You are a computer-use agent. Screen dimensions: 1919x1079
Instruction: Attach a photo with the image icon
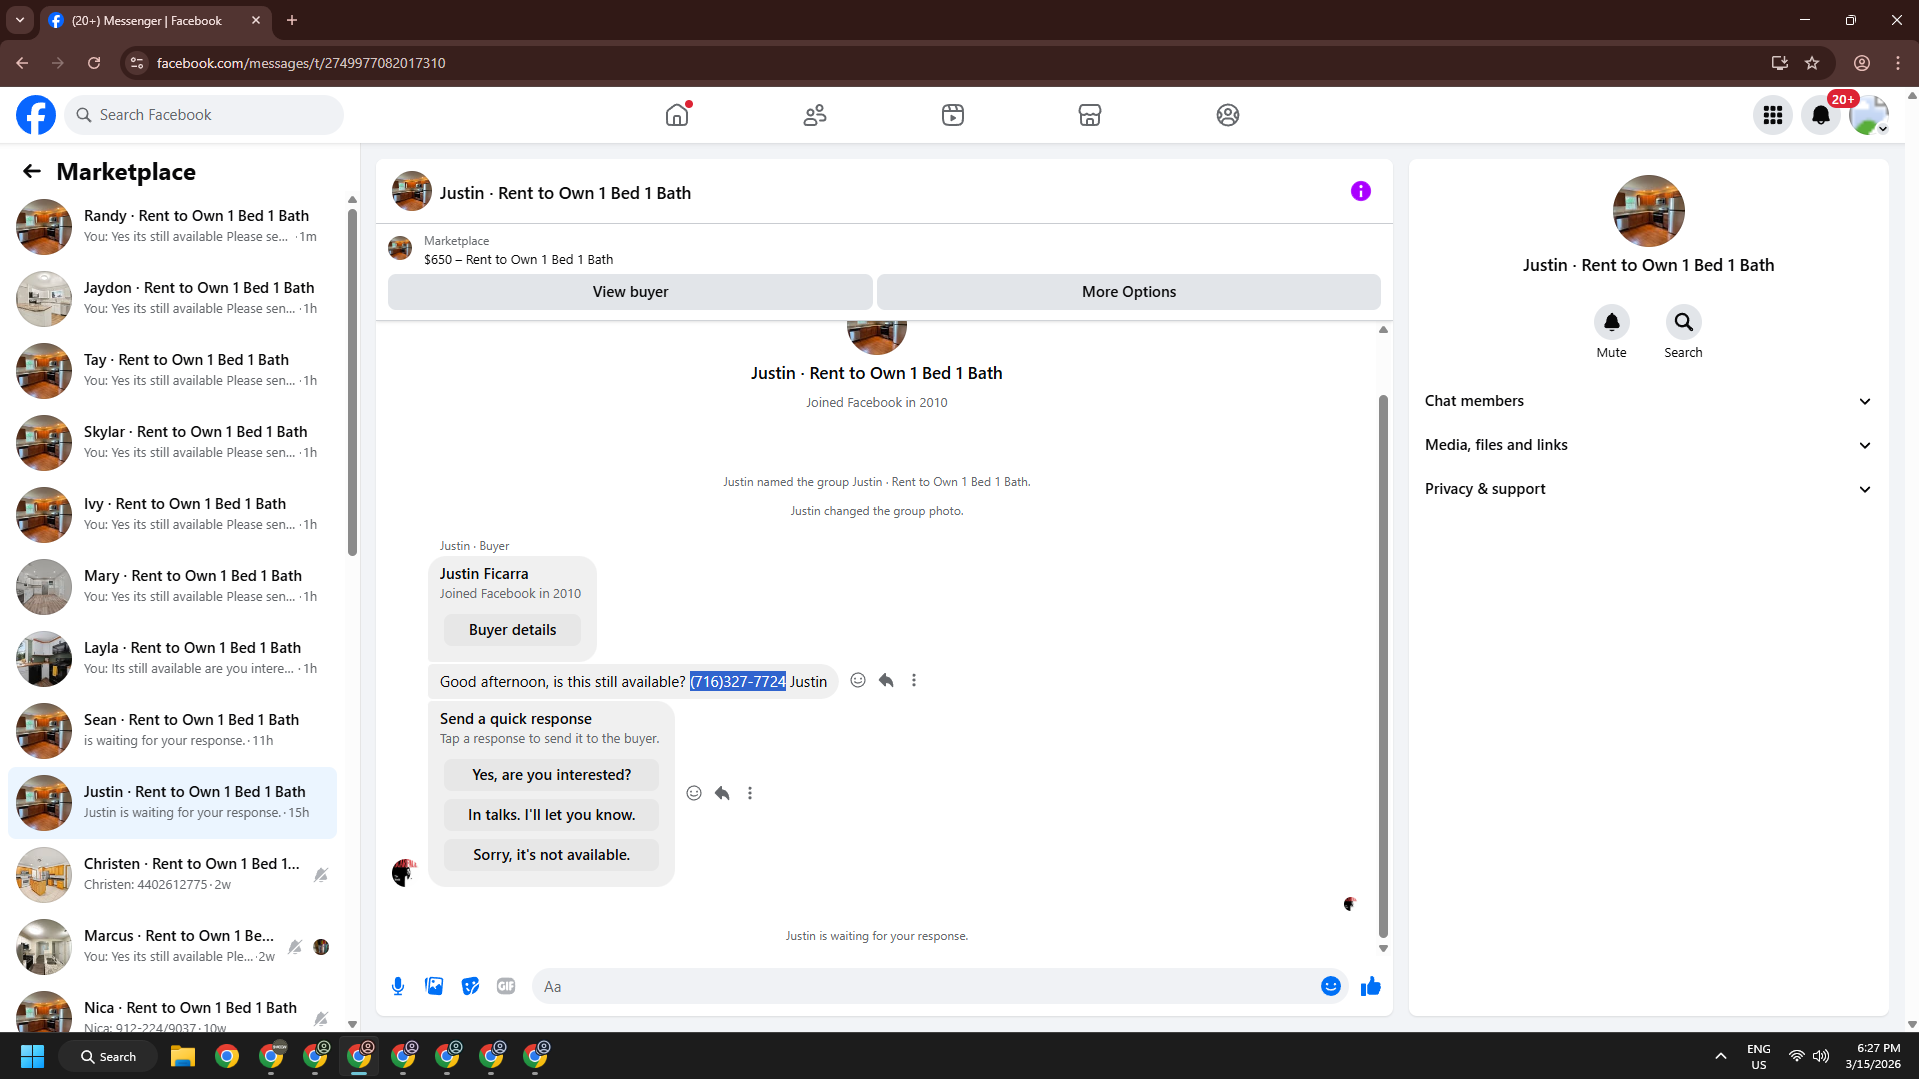434,986
